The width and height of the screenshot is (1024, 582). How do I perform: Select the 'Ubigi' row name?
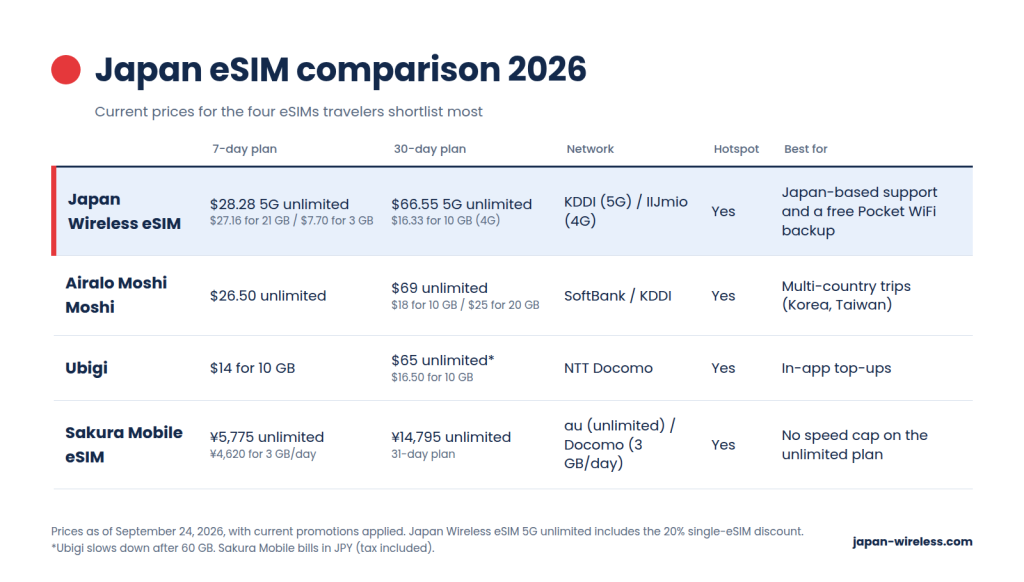(86, 368)
